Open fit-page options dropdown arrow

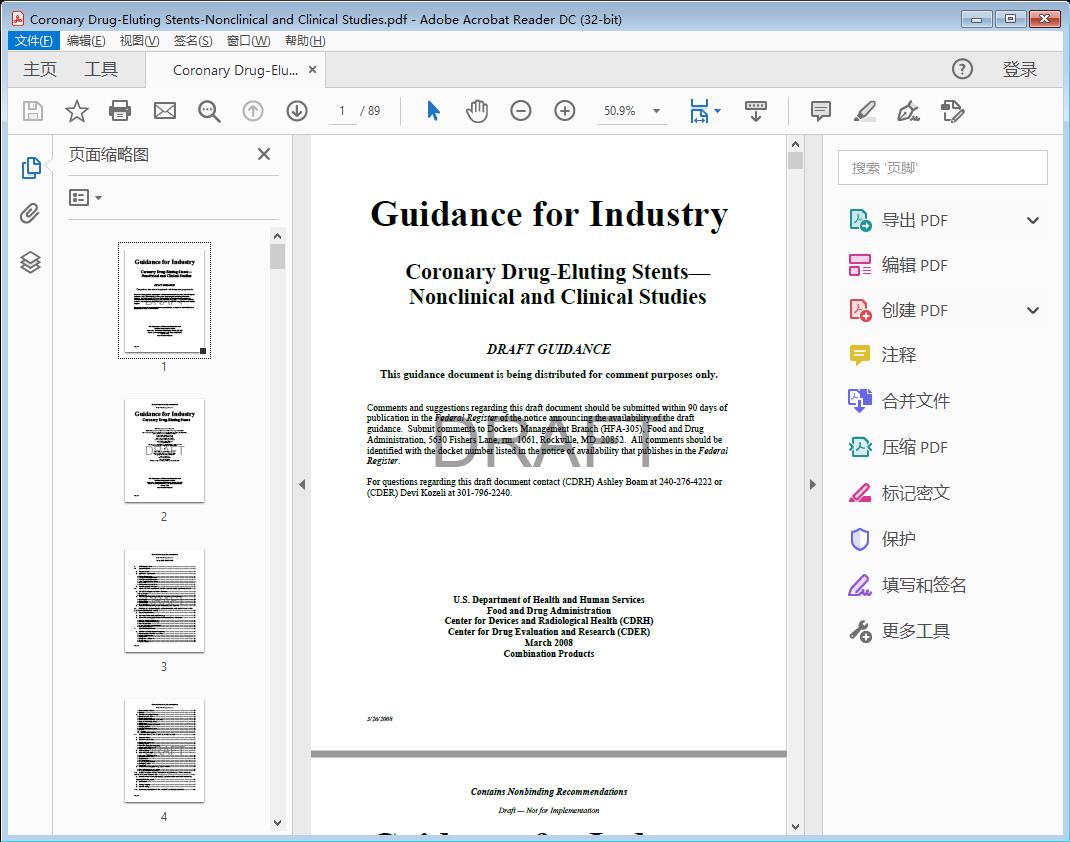(717, 111)
